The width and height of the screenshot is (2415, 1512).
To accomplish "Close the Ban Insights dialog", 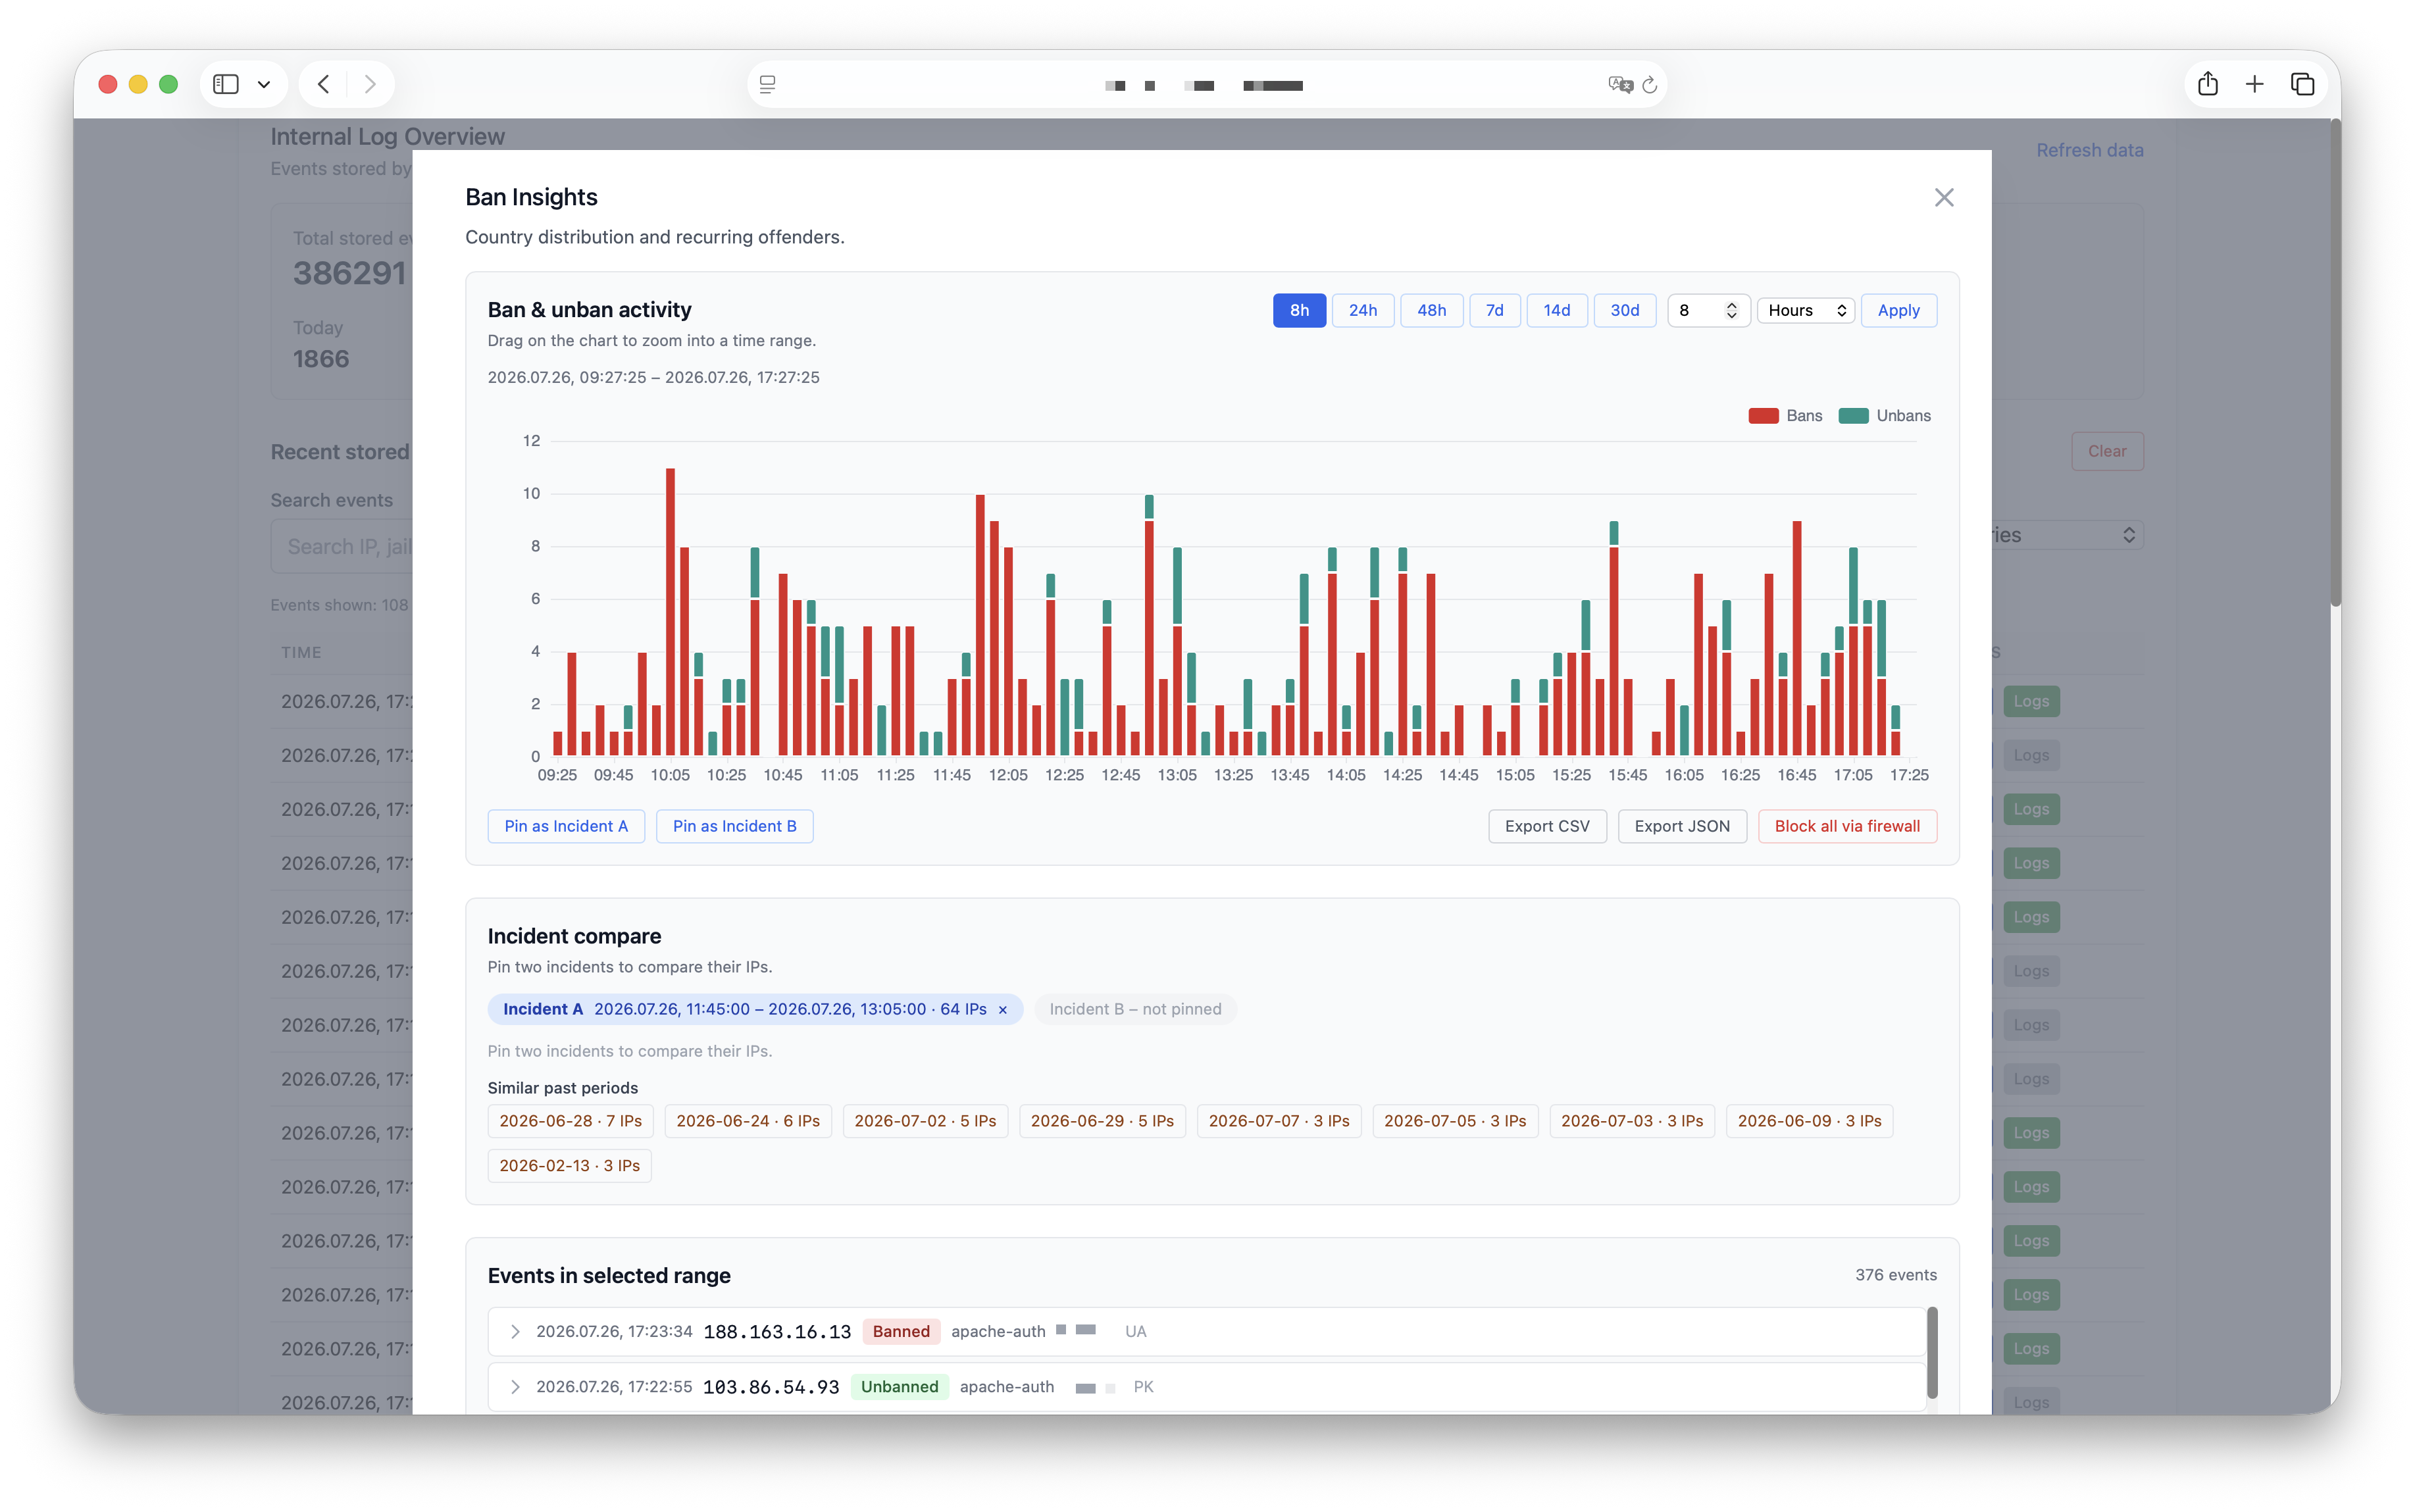I will pos(1943,197).
